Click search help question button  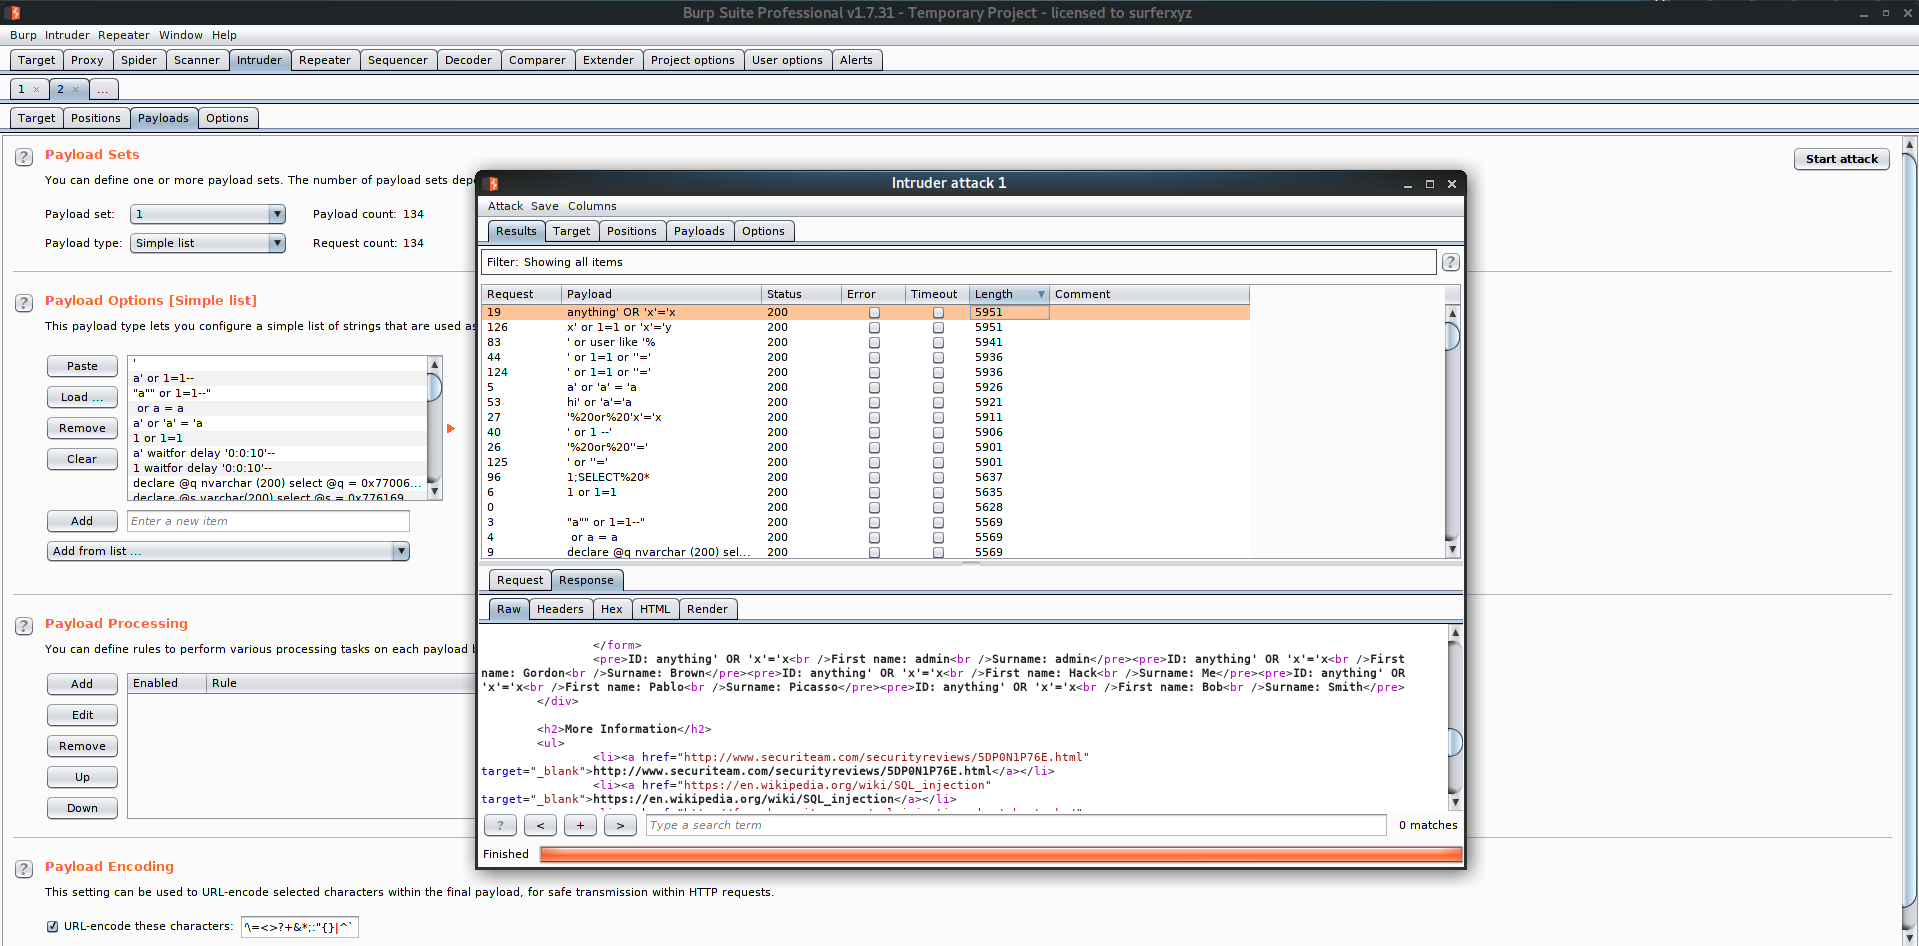click(x=500, y=825)
